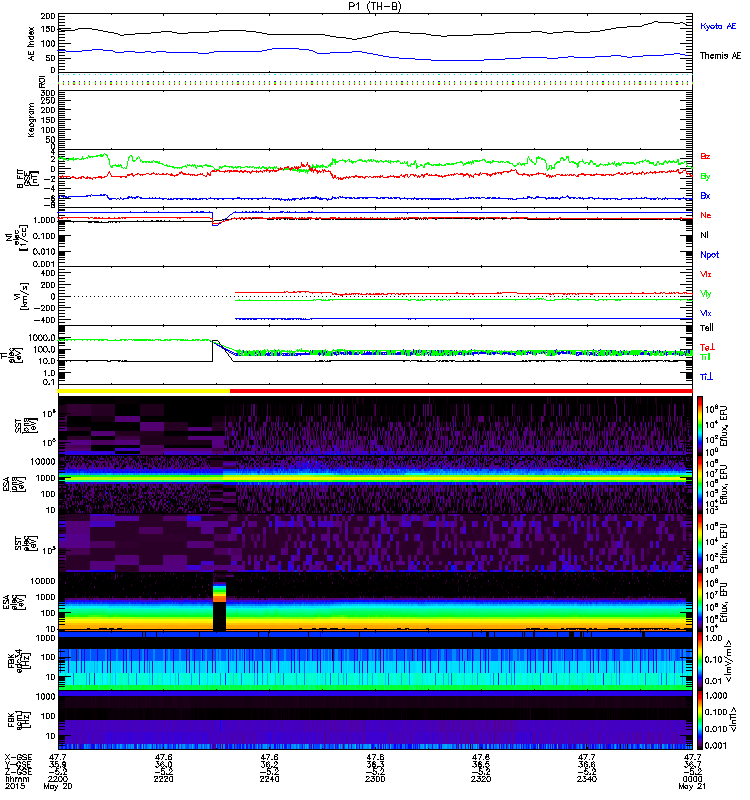Click the 2320 time tick label
This screenshot has height=800, width=750.
pyautogui.click(x=481, y=779)
